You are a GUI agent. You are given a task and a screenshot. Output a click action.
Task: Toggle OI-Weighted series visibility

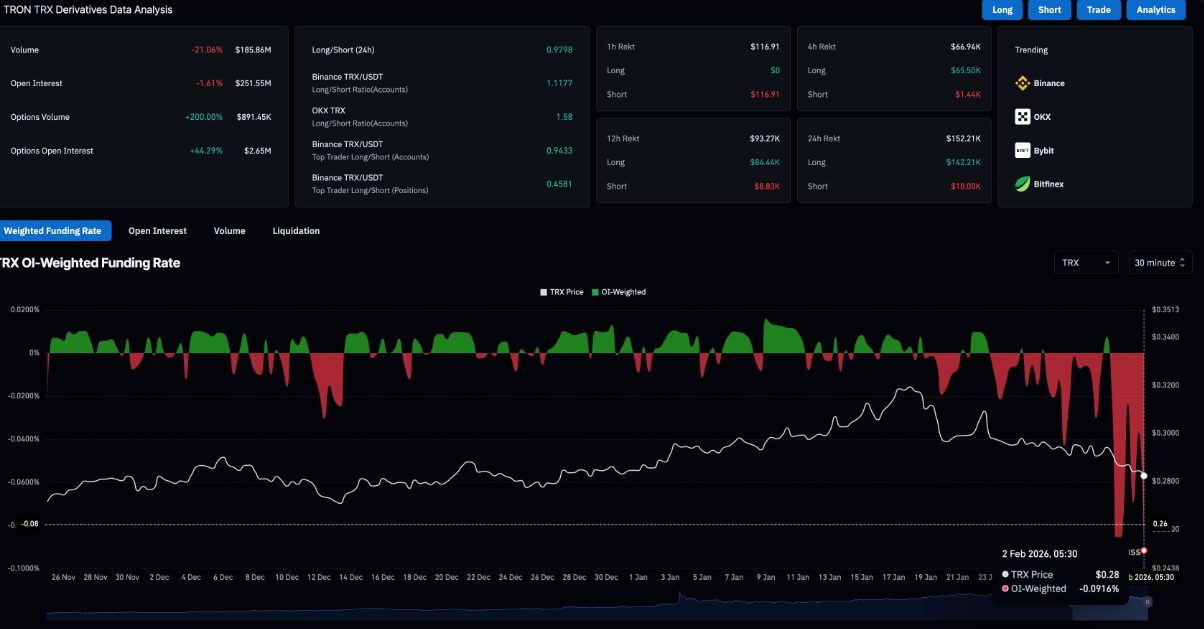[622, 291]
